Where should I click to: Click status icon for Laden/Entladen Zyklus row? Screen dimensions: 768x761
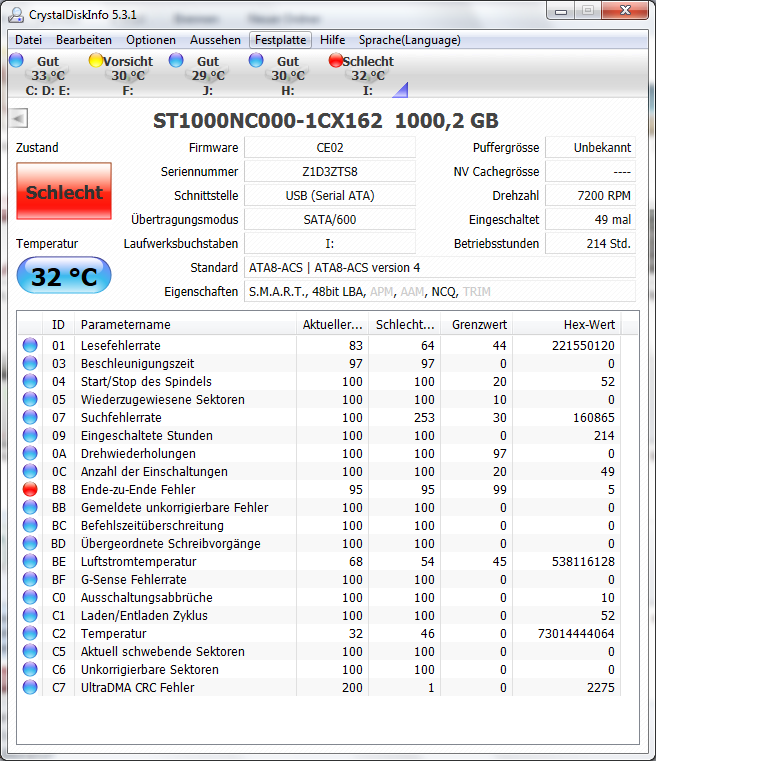(x=30, y=615)
